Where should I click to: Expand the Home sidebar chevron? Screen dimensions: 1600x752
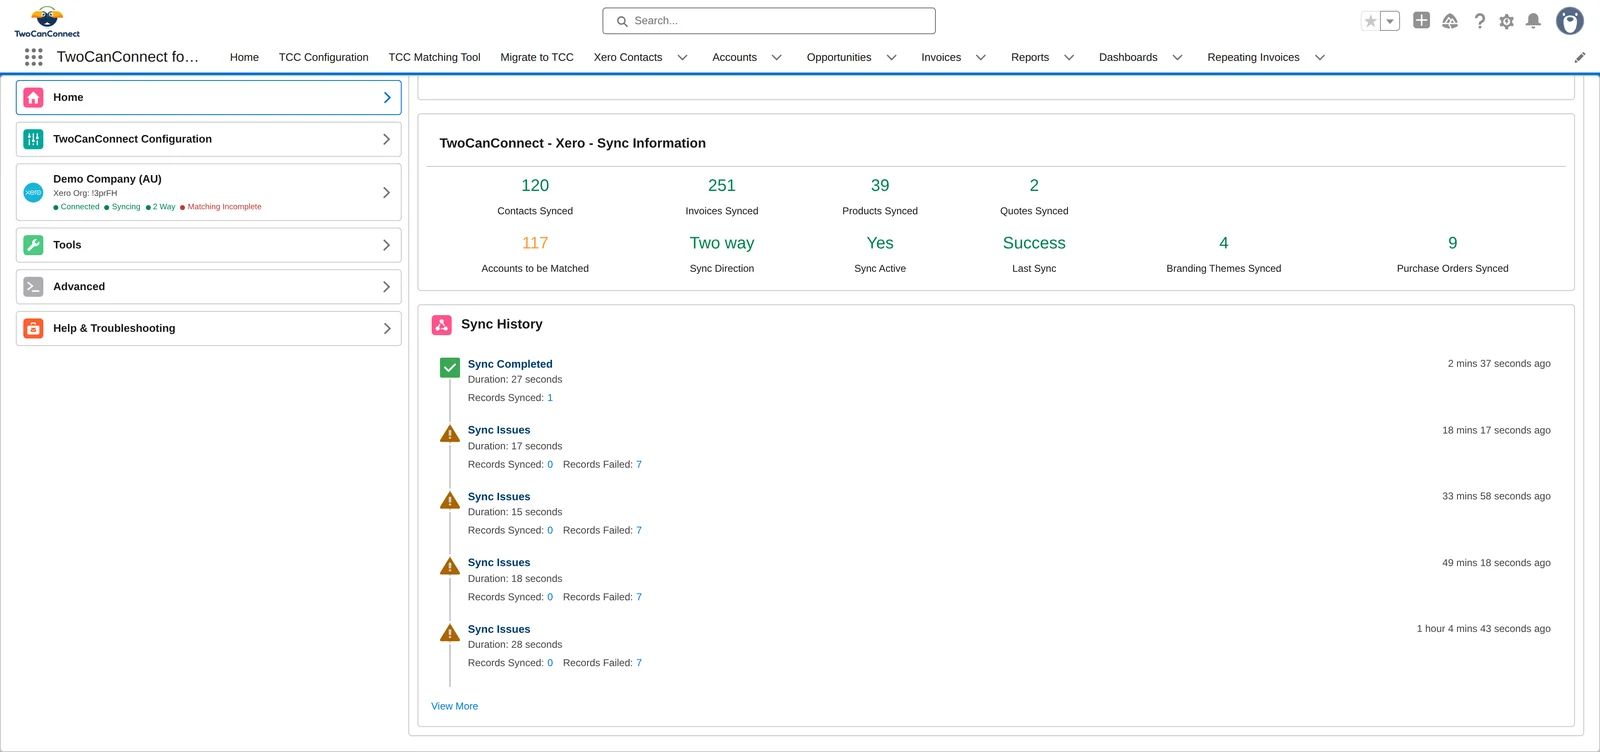pos(387,98)
